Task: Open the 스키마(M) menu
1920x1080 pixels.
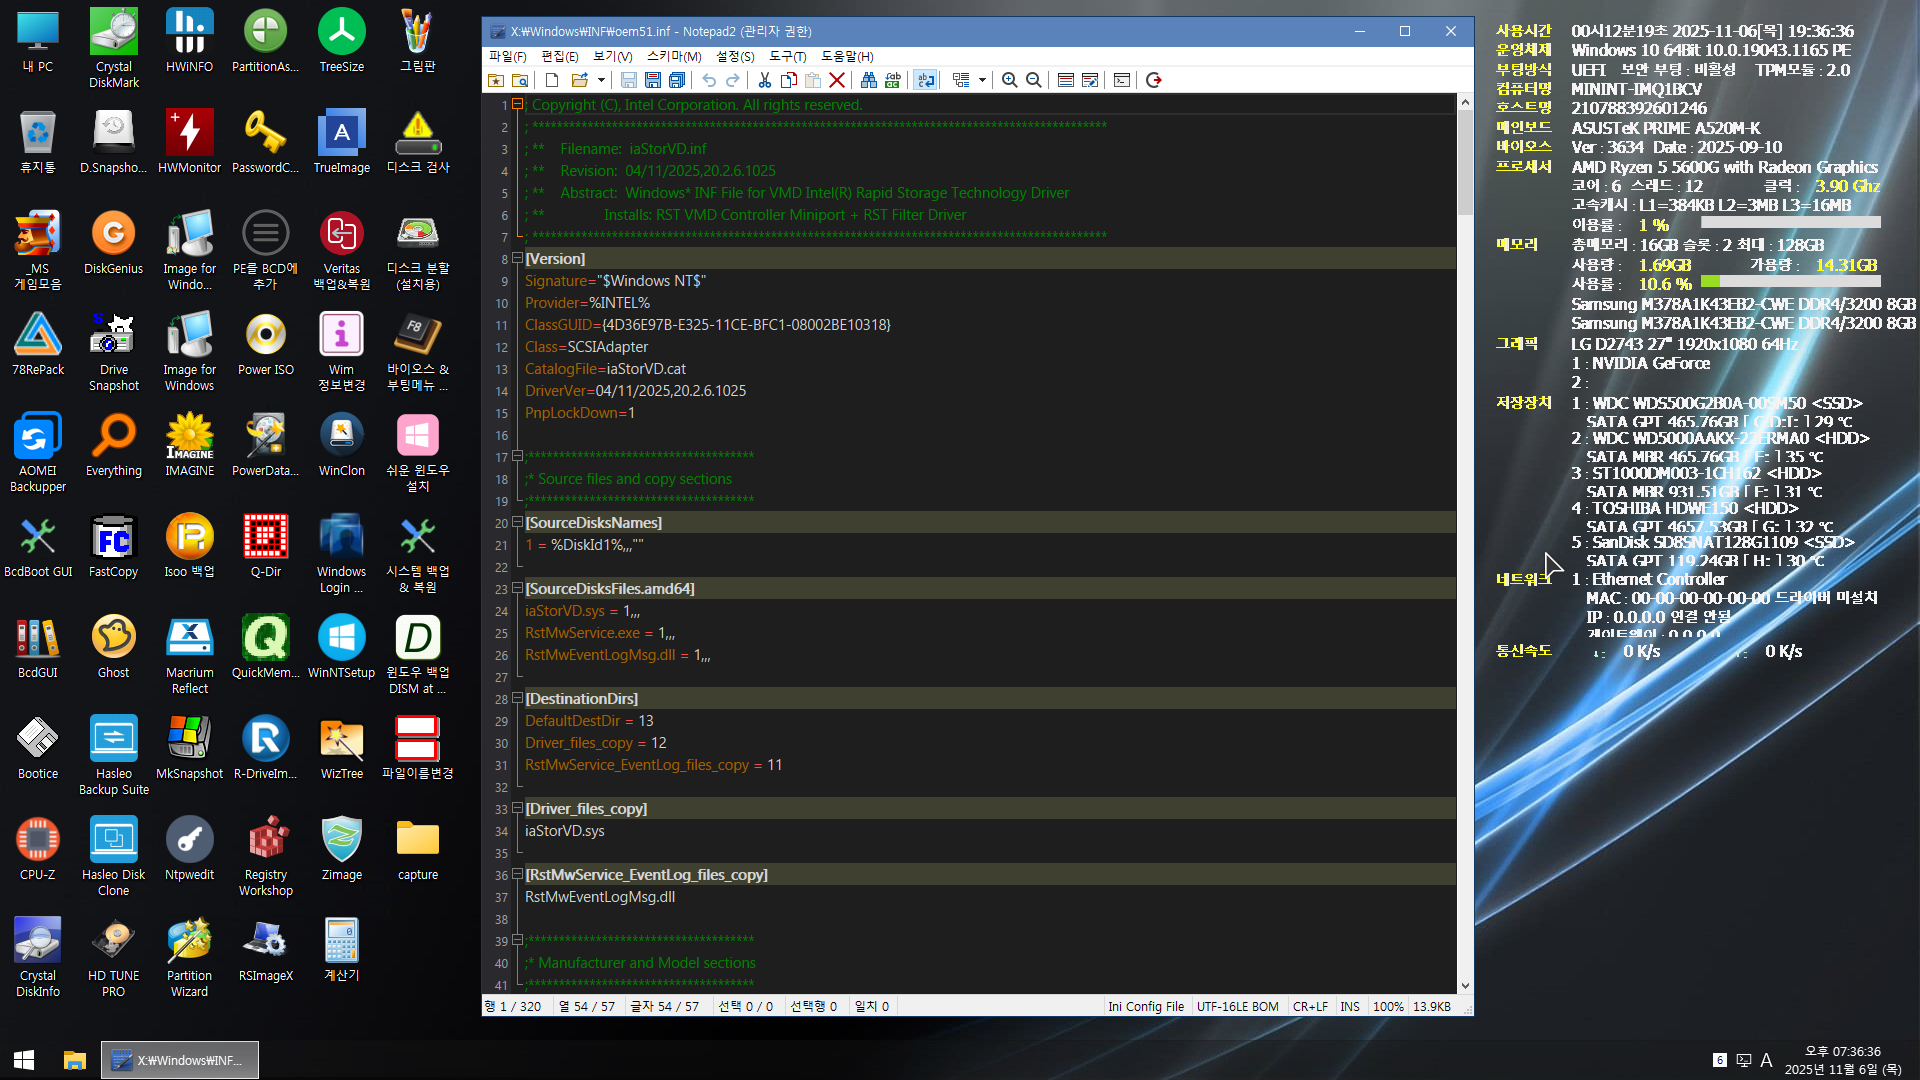Action: pos(673,56)
